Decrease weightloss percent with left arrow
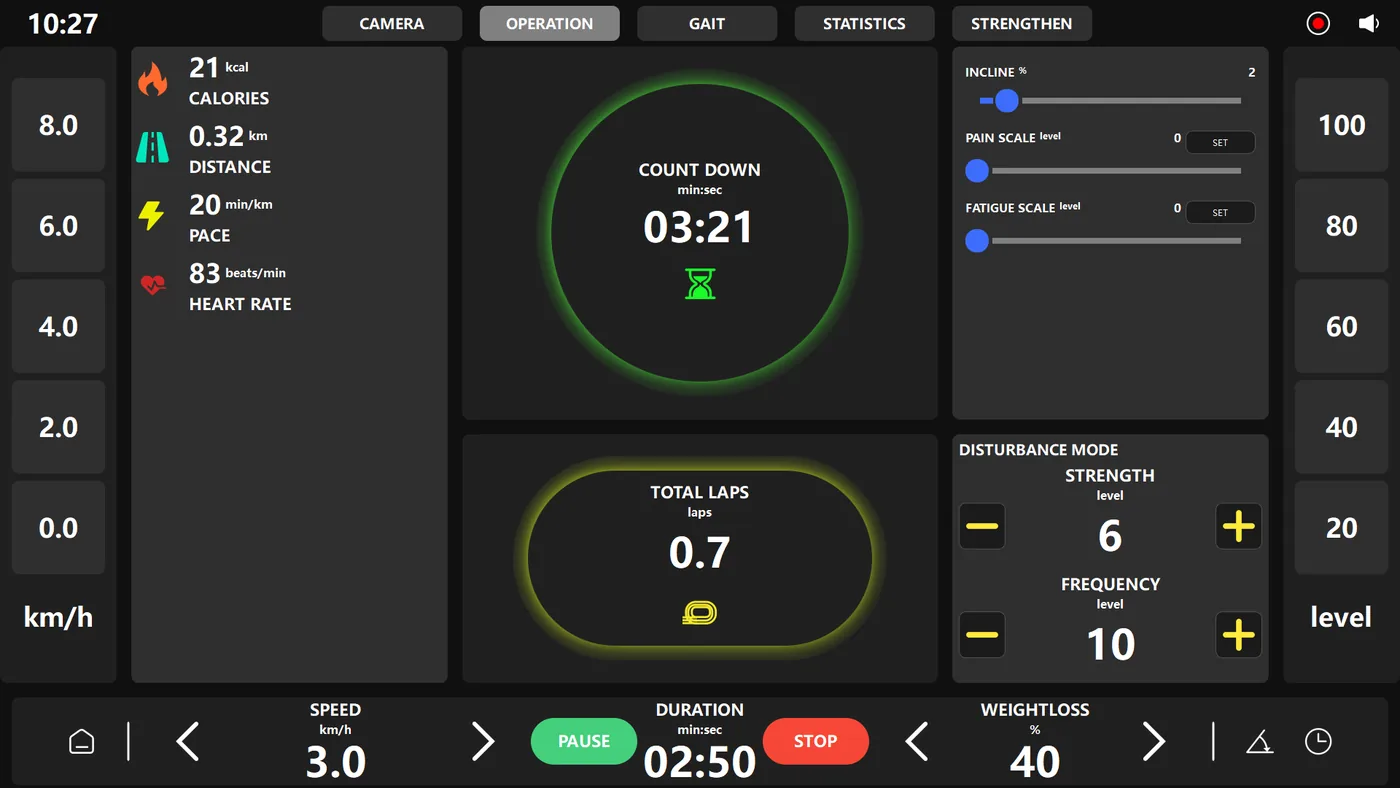 pyautogui.click(x=916, y=741)
